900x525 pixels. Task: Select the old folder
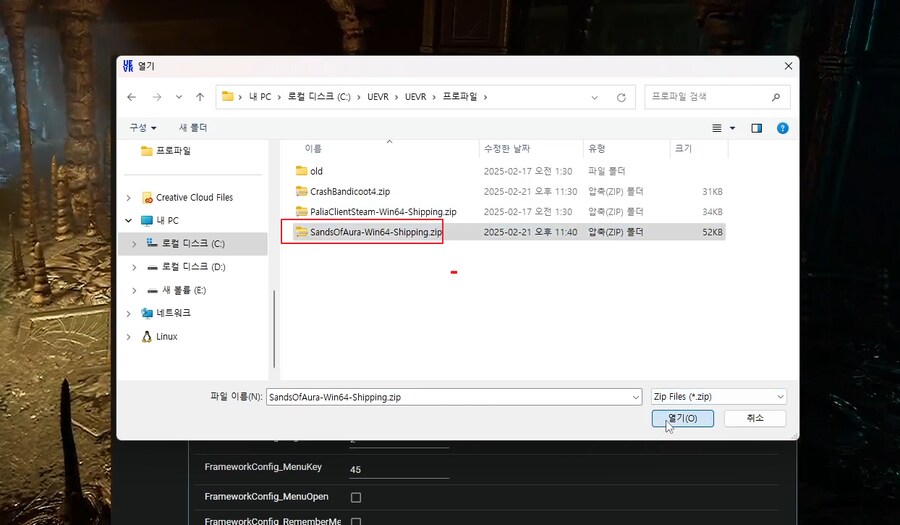316,171
